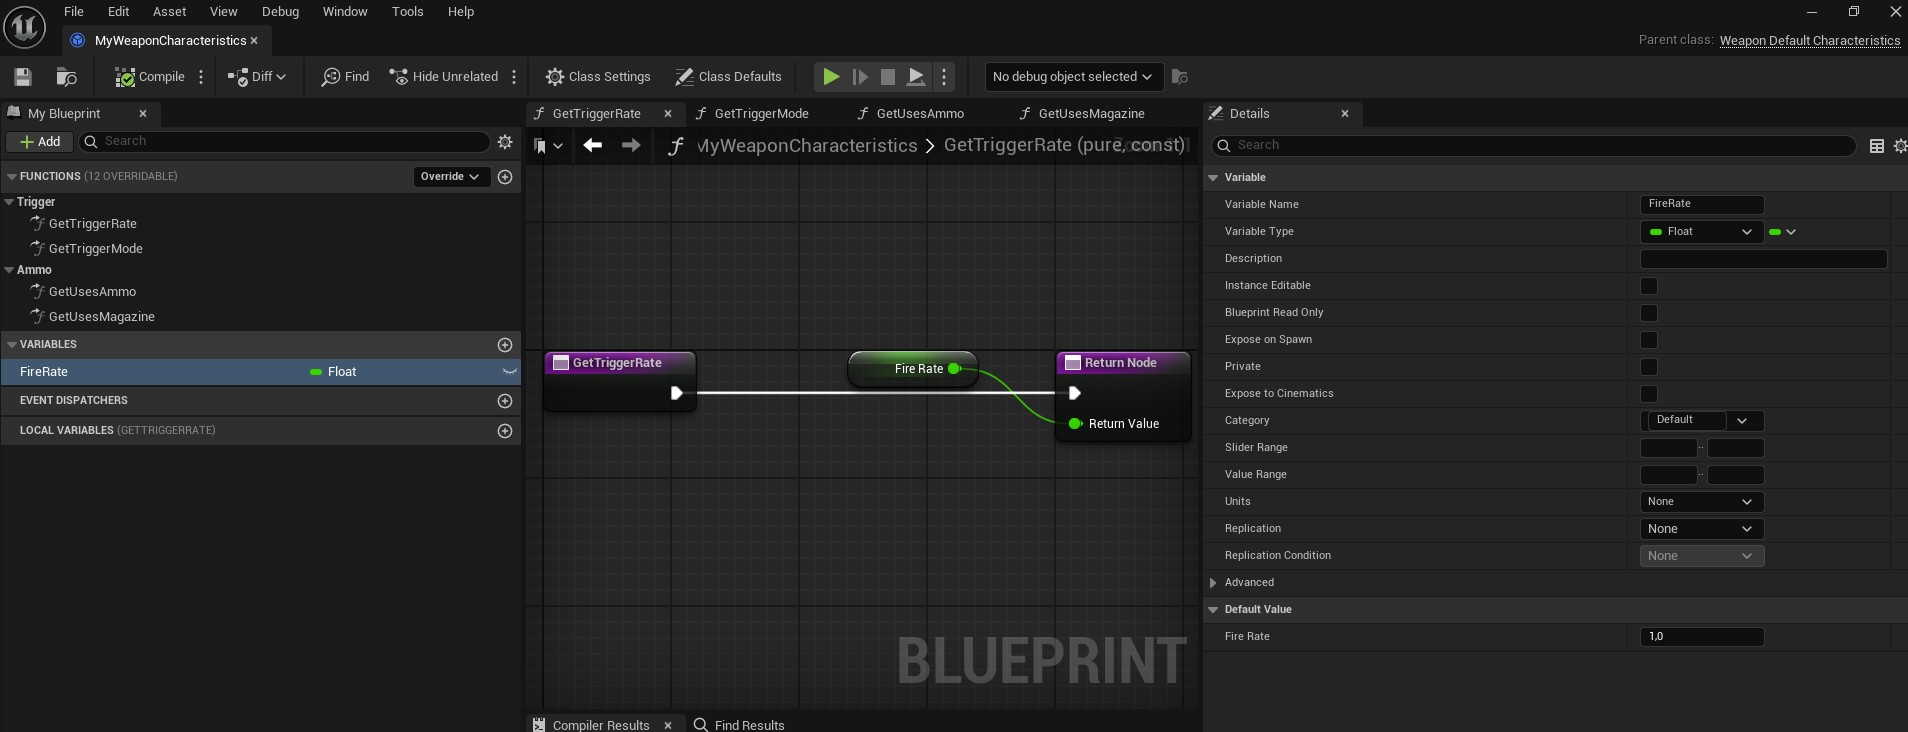Click the Browse to asset icon
This screenshot has height=732, width=1908.
(x=67, y=77)
